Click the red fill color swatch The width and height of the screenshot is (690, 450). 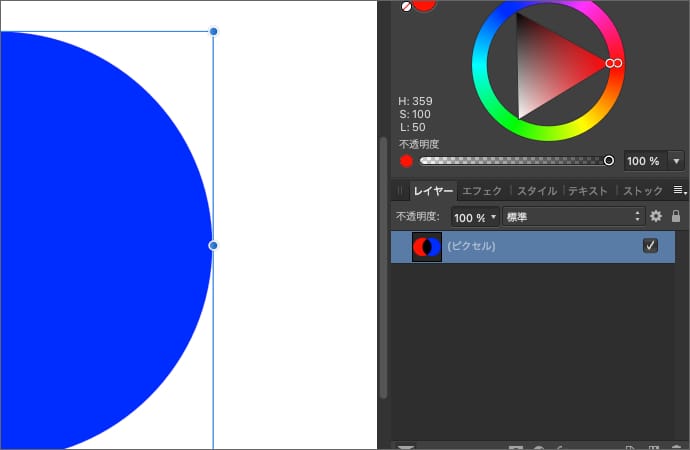click(425, 4)
